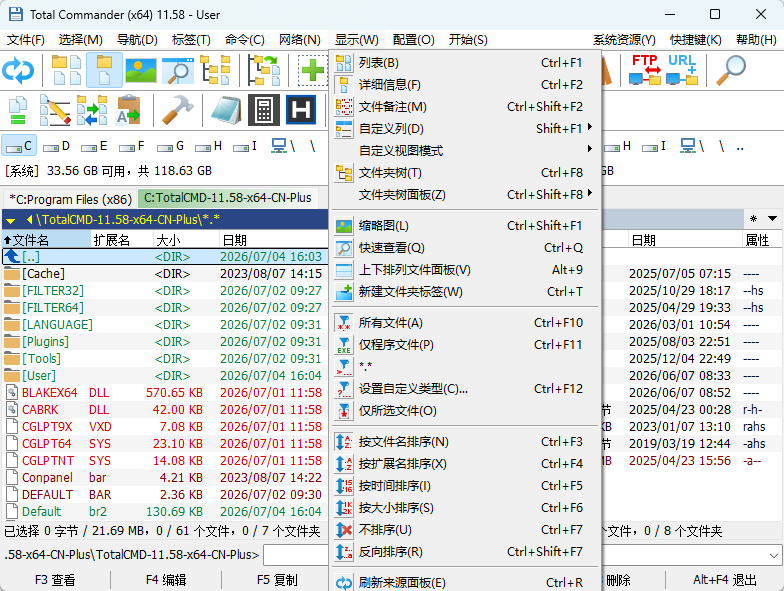Sort by left-panel 日期 column header

(274, 240)
